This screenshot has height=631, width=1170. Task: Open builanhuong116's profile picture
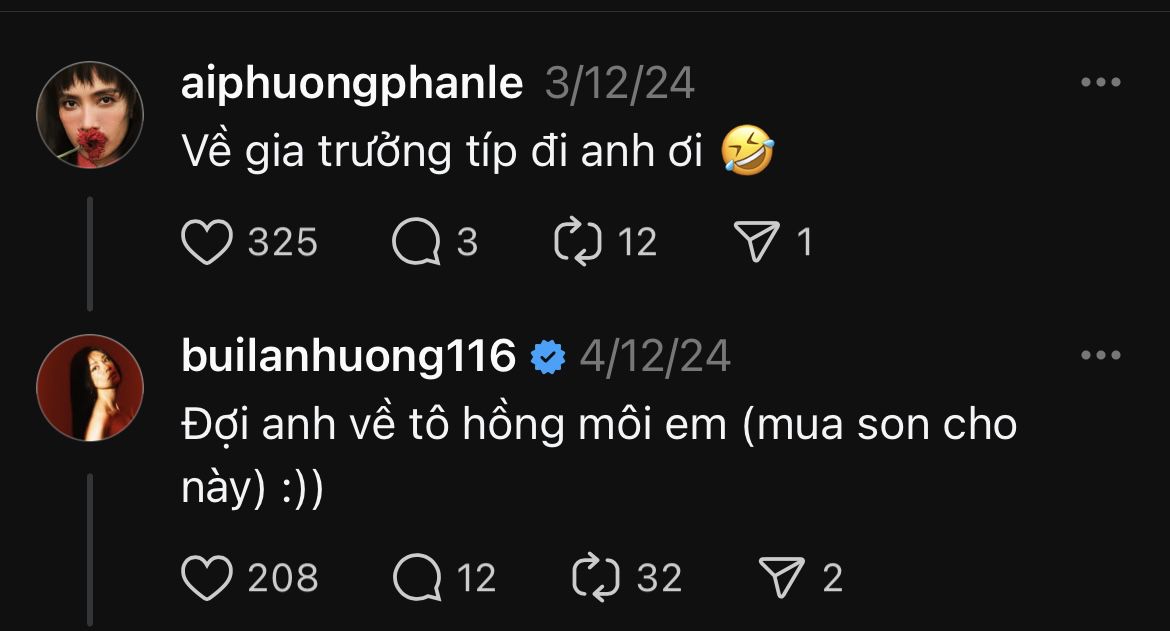pos(90,387)
